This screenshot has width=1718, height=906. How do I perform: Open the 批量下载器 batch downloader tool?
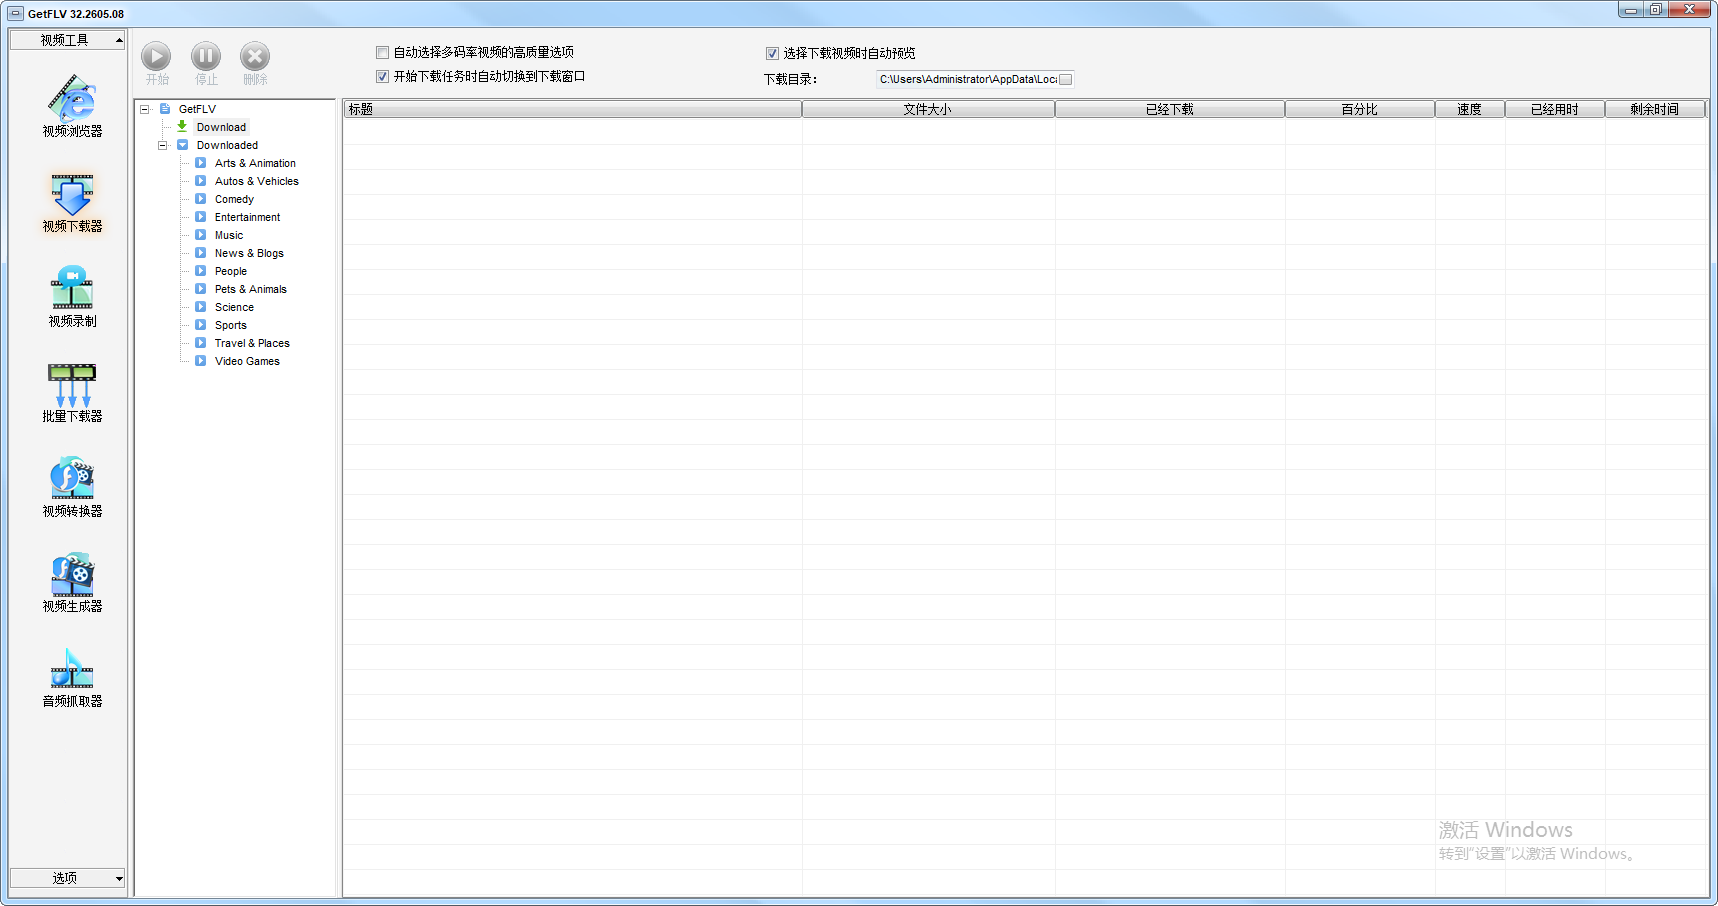click(72, 393)
